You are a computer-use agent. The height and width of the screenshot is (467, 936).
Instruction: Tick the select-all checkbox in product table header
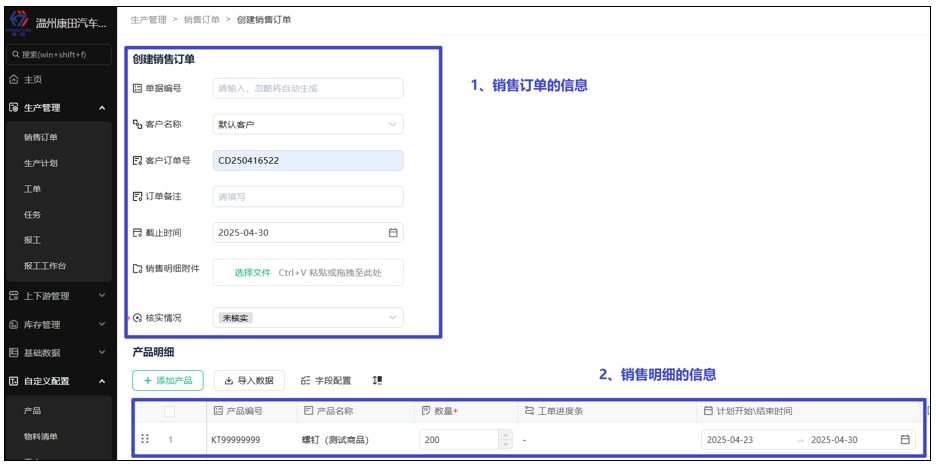pos(170,411)
